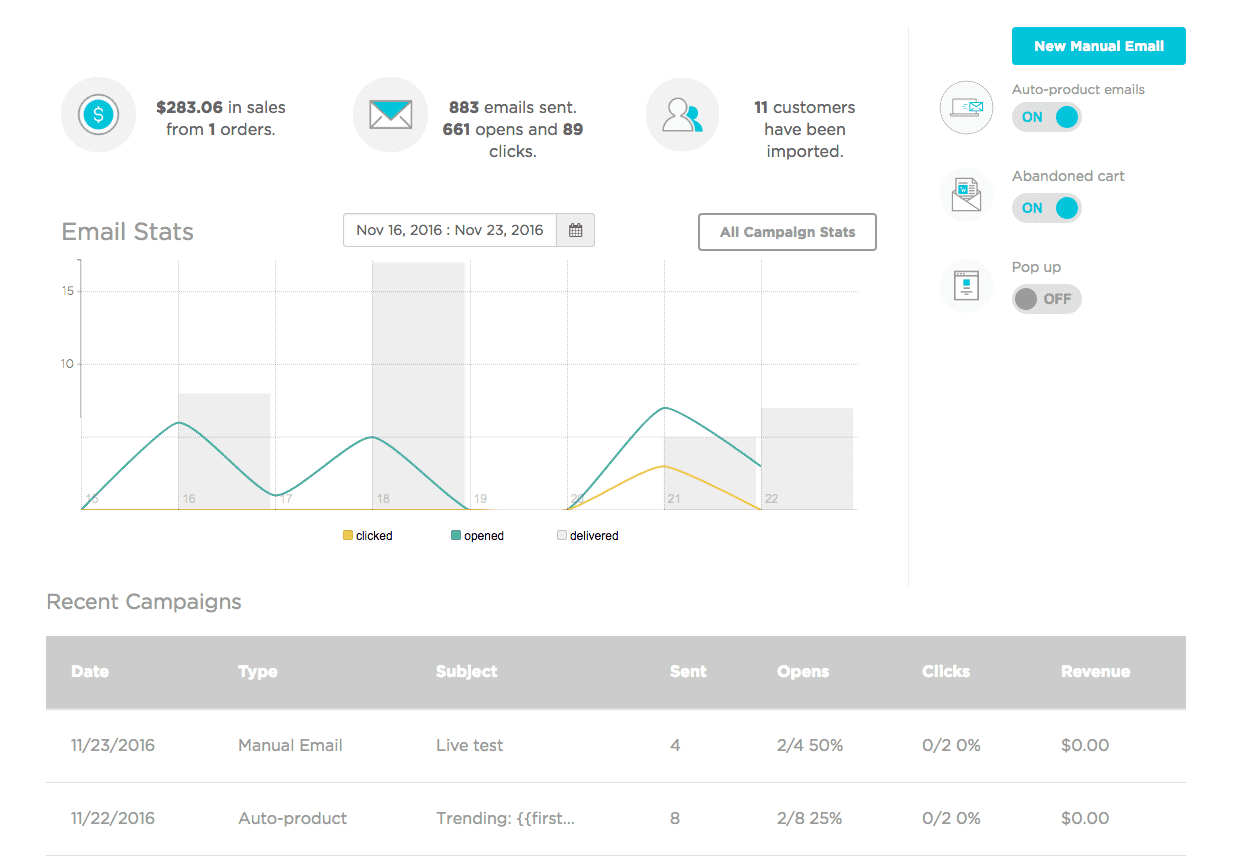Disable the Abandoned cart toggle
Image resolution: width=1234 pixels, height=868 pixels.
(x=1046, y=208)
